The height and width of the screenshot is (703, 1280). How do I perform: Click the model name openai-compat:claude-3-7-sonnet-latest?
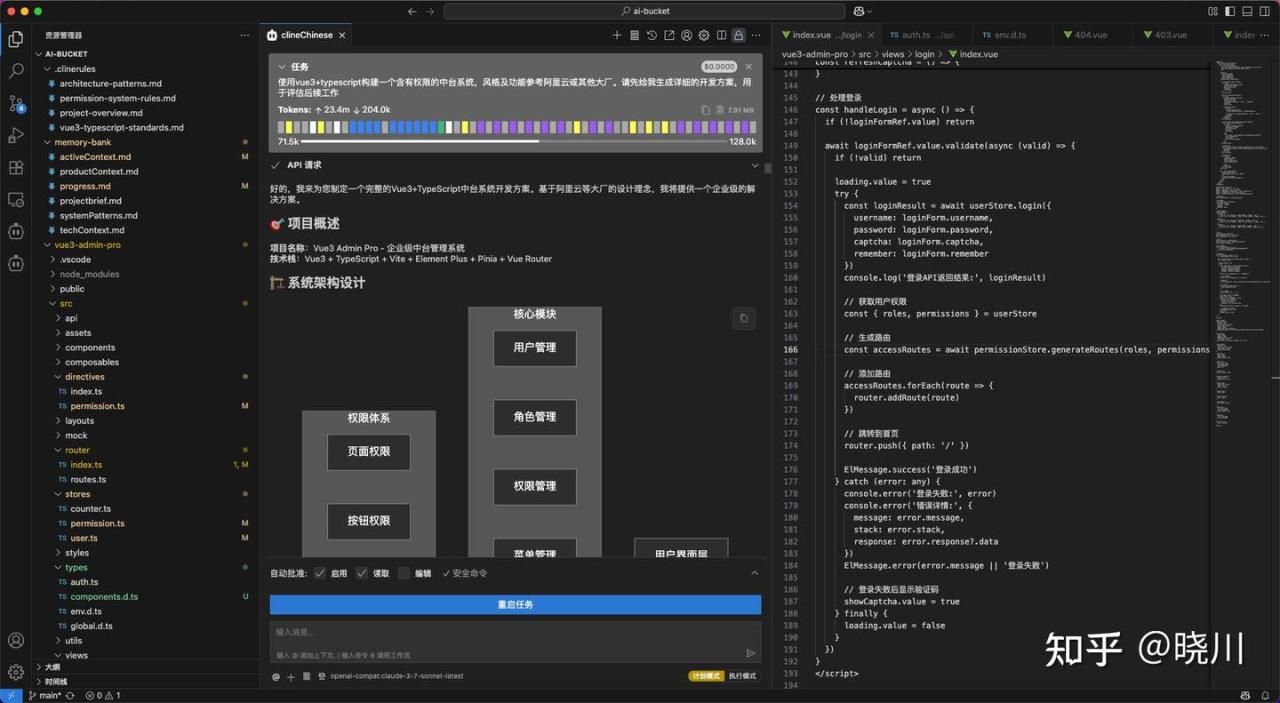coord(397,676)
